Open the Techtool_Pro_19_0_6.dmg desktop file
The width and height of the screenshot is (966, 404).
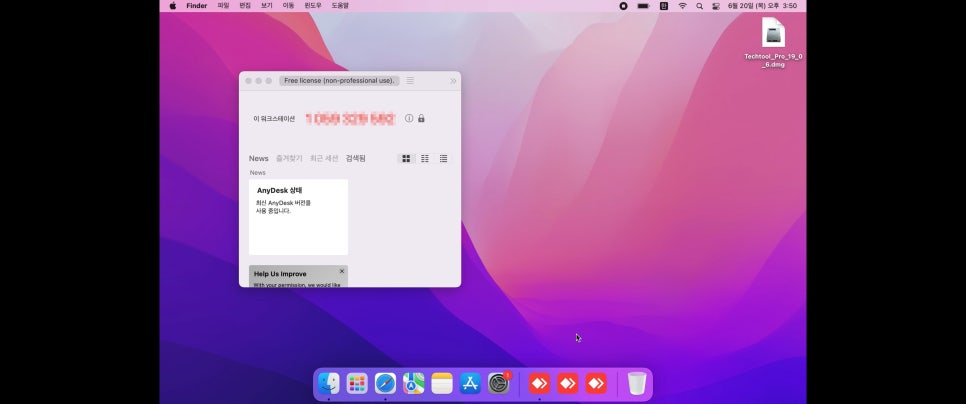click(x=773, y=42)
